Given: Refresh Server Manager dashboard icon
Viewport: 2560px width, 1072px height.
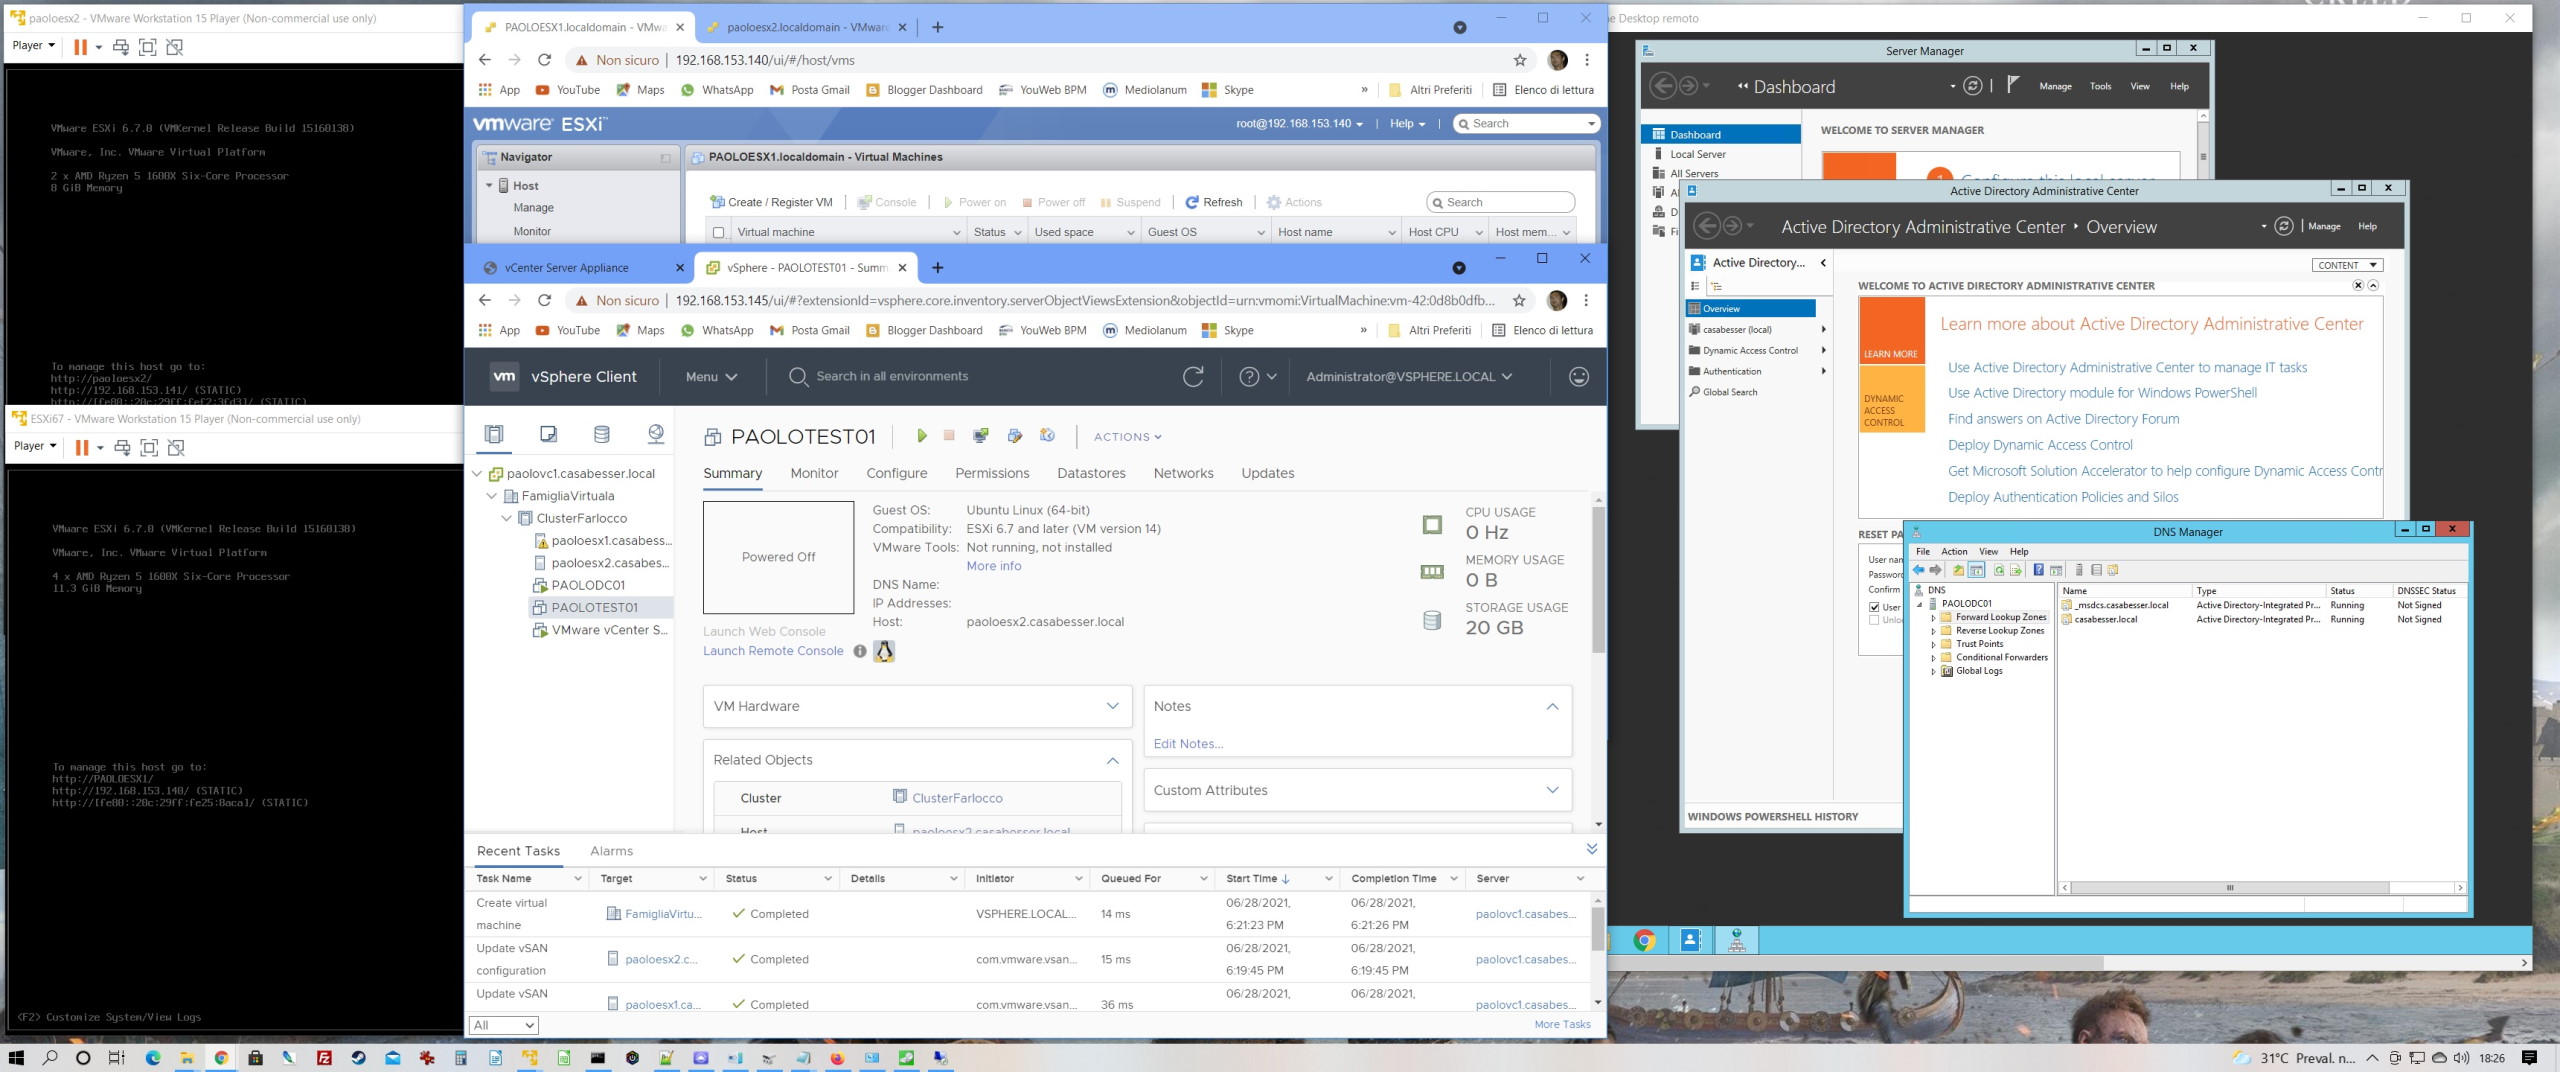Looking at the screenshot, I should 1972,86.
